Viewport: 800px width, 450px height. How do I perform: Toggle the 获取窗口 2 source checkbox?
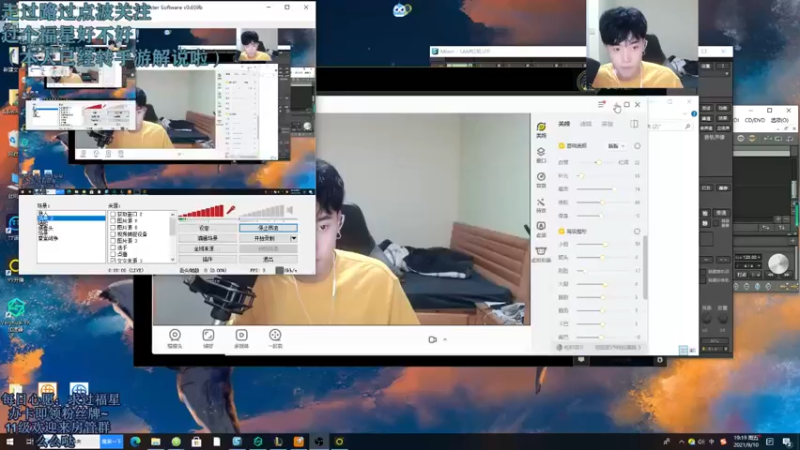113,214
